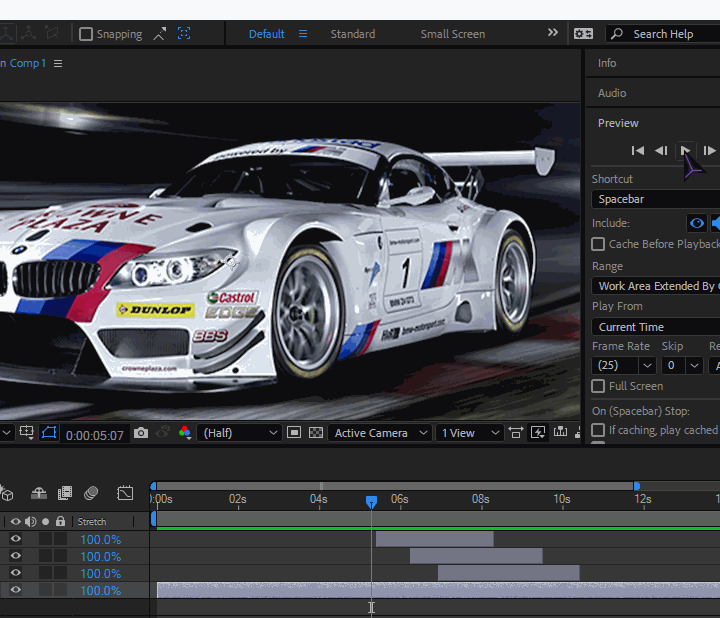Click the pixel aspect ratio correction icon
The image size is (720, 618).
coord(516,433)
